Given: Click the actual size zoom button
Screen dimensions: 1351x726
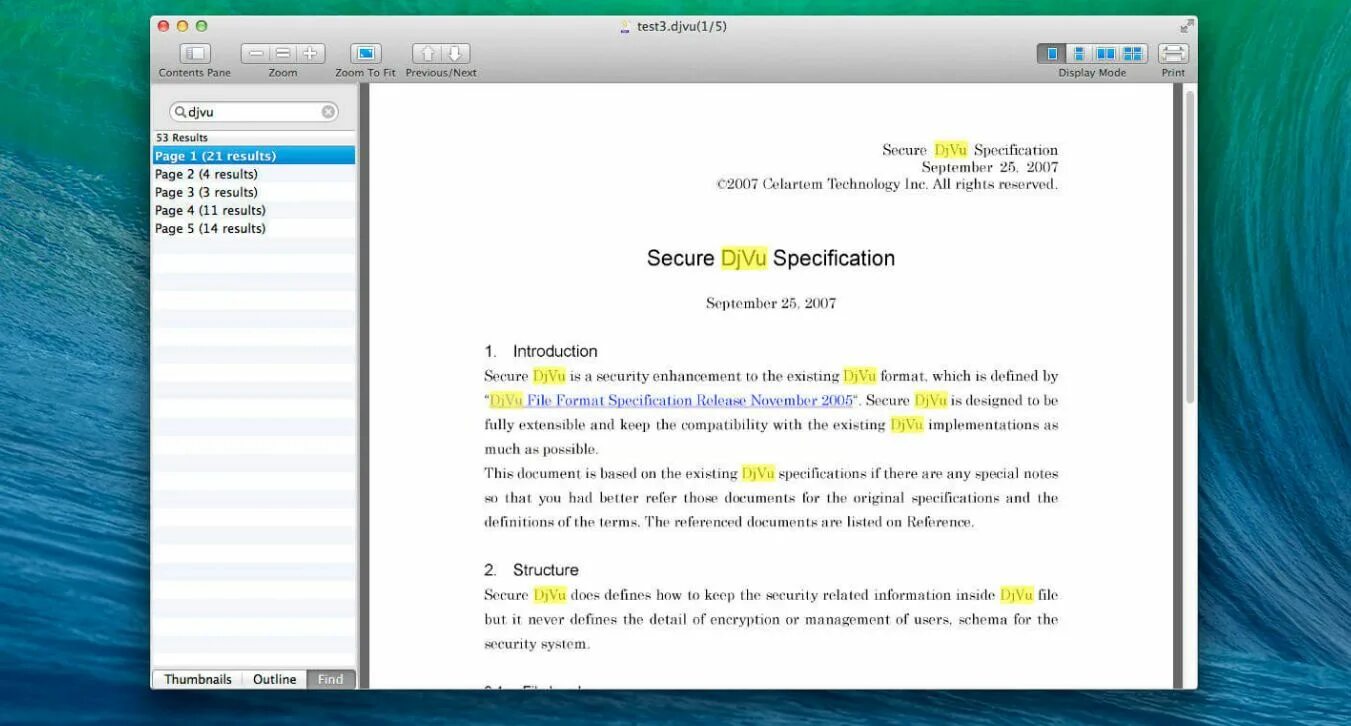Looking at the screenshot, I should (x=283, y=53).
